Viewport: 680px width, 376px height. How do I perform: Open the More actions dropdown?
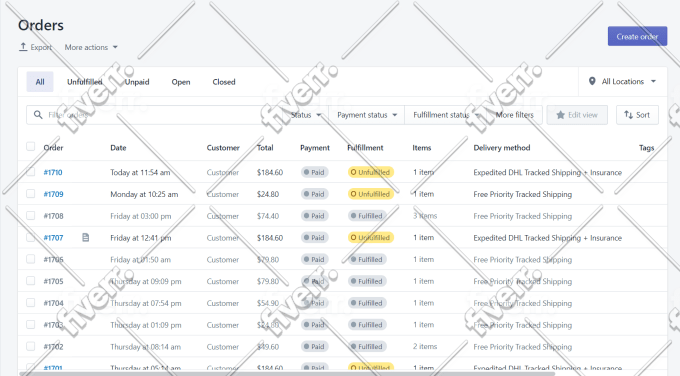[x=91, y=47]
